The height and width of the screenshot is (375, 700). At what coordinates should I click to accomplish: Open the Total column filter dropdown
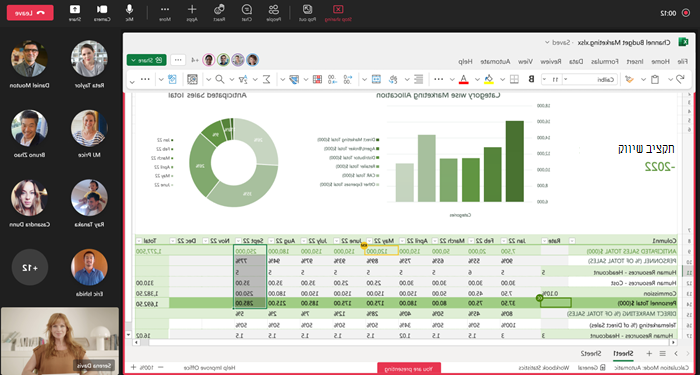[x=138, y=241]
